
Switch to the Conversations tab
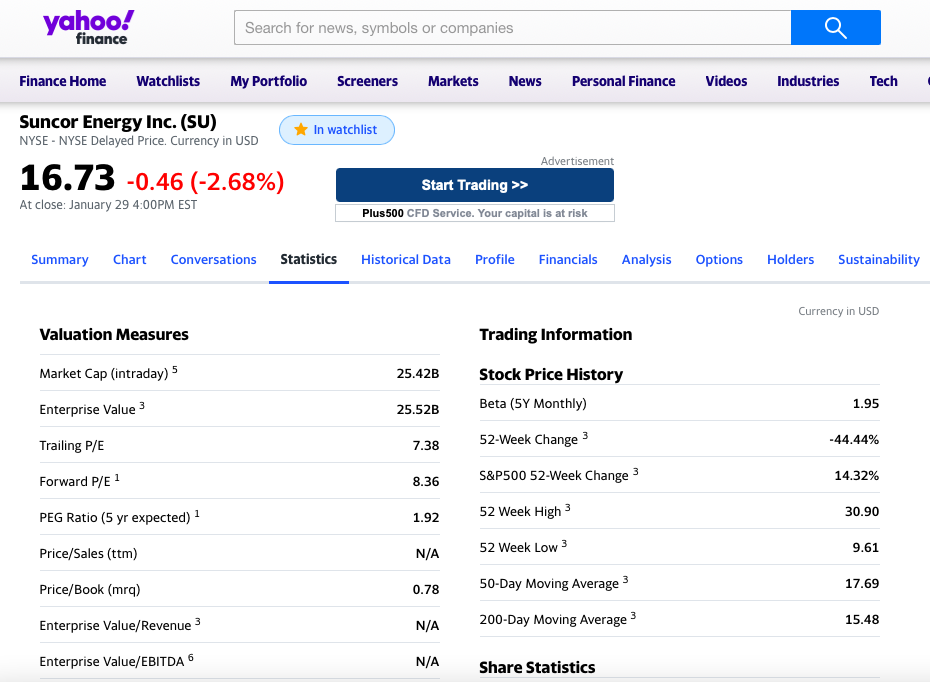(x=214, y=260)
